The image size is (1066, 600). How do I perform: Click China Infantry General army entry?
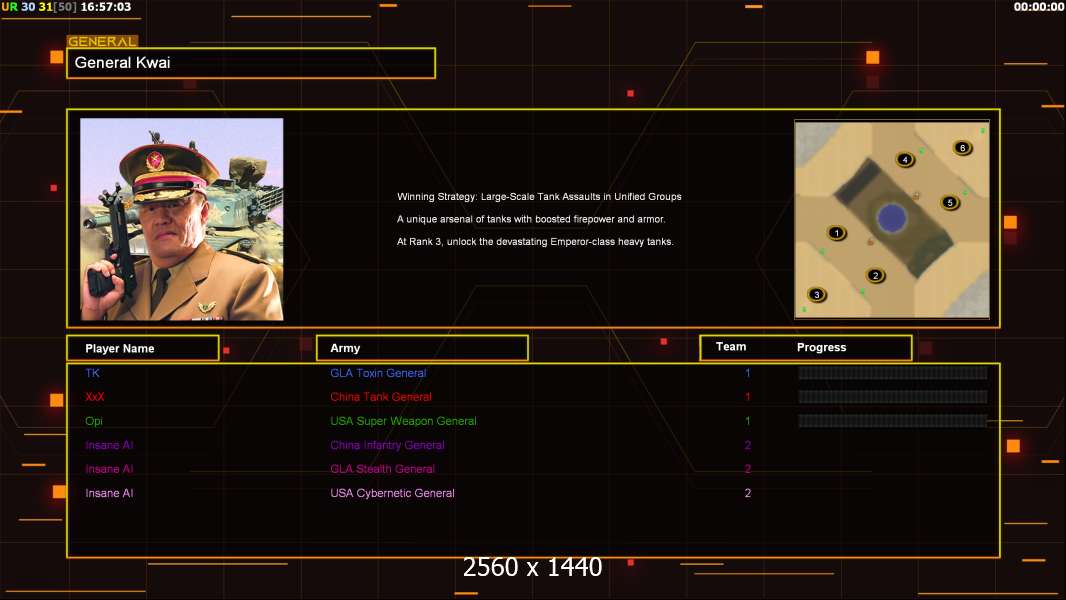point(387,445)
